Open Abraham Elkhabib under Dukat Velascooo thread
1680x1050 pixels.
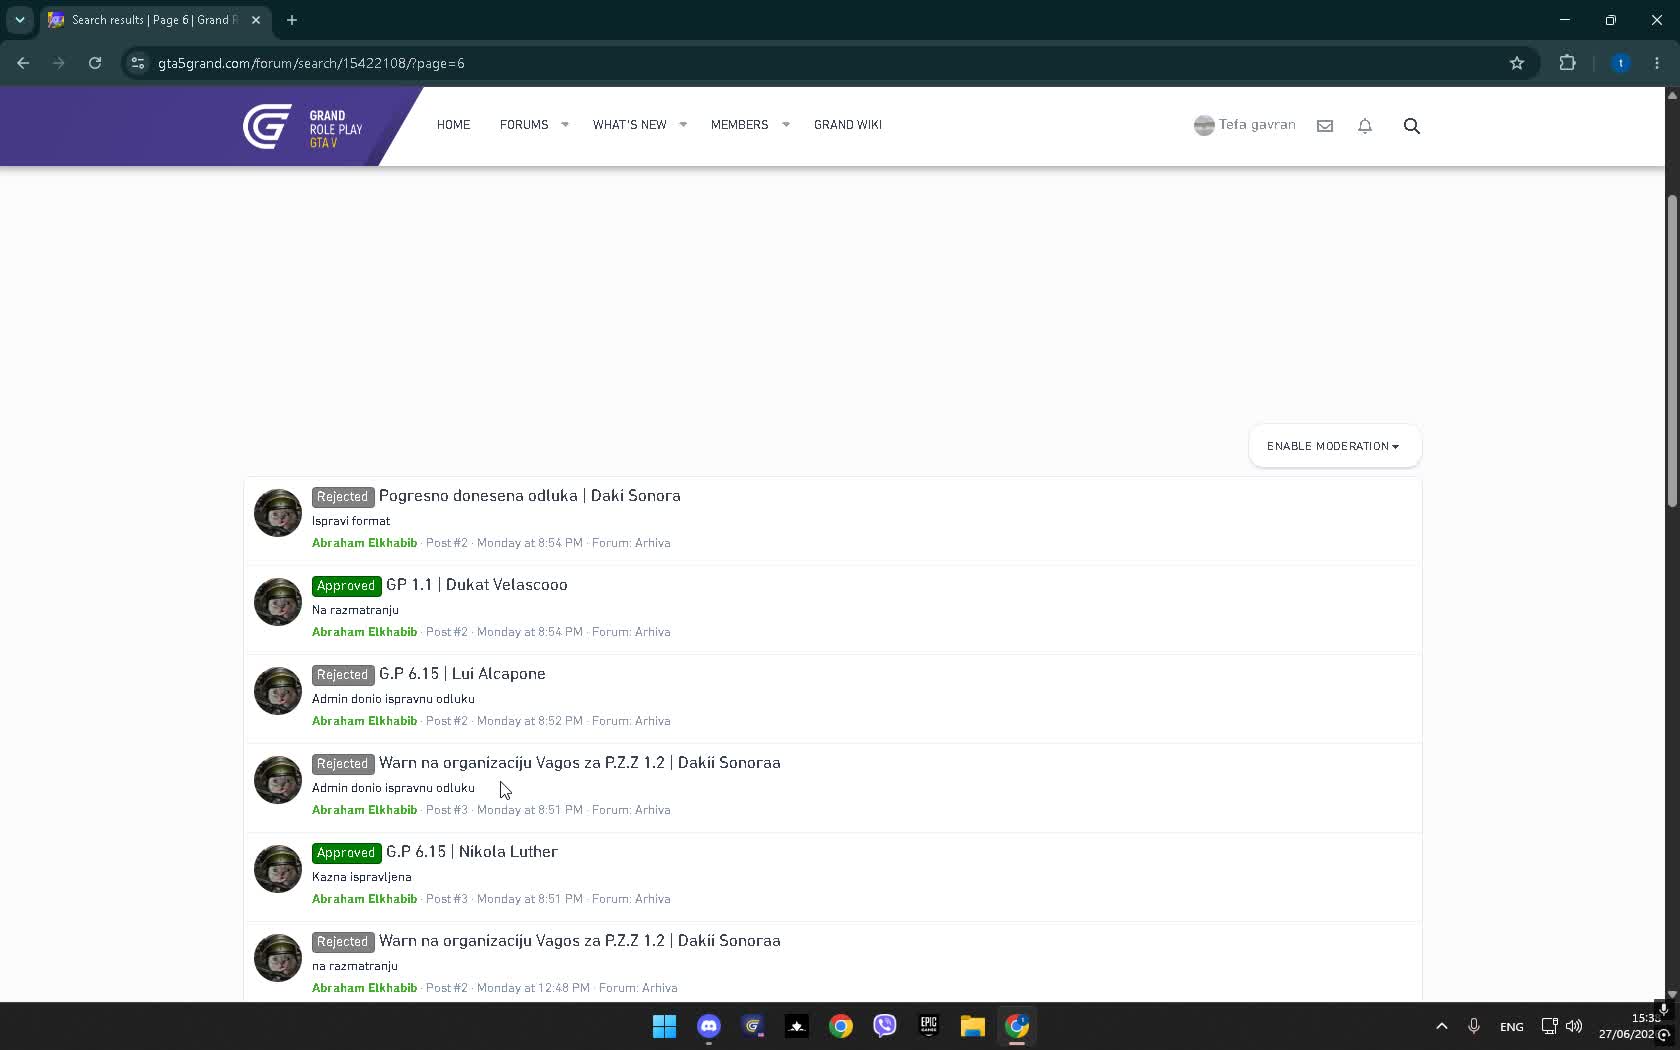tap(364, 632)
